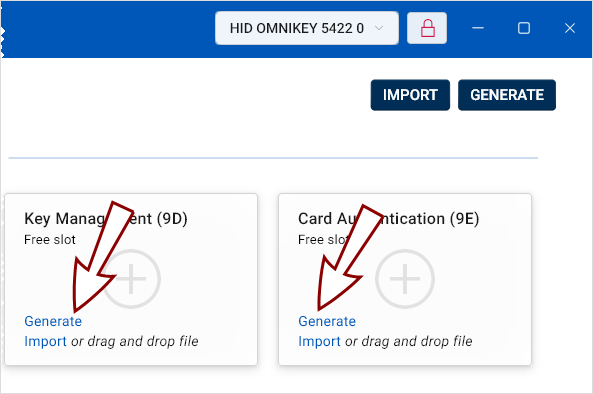Click Generate link under Card Authentication (9E)
Screen dimensions: 593x394
pyautogui.click(x=327, y=321)
